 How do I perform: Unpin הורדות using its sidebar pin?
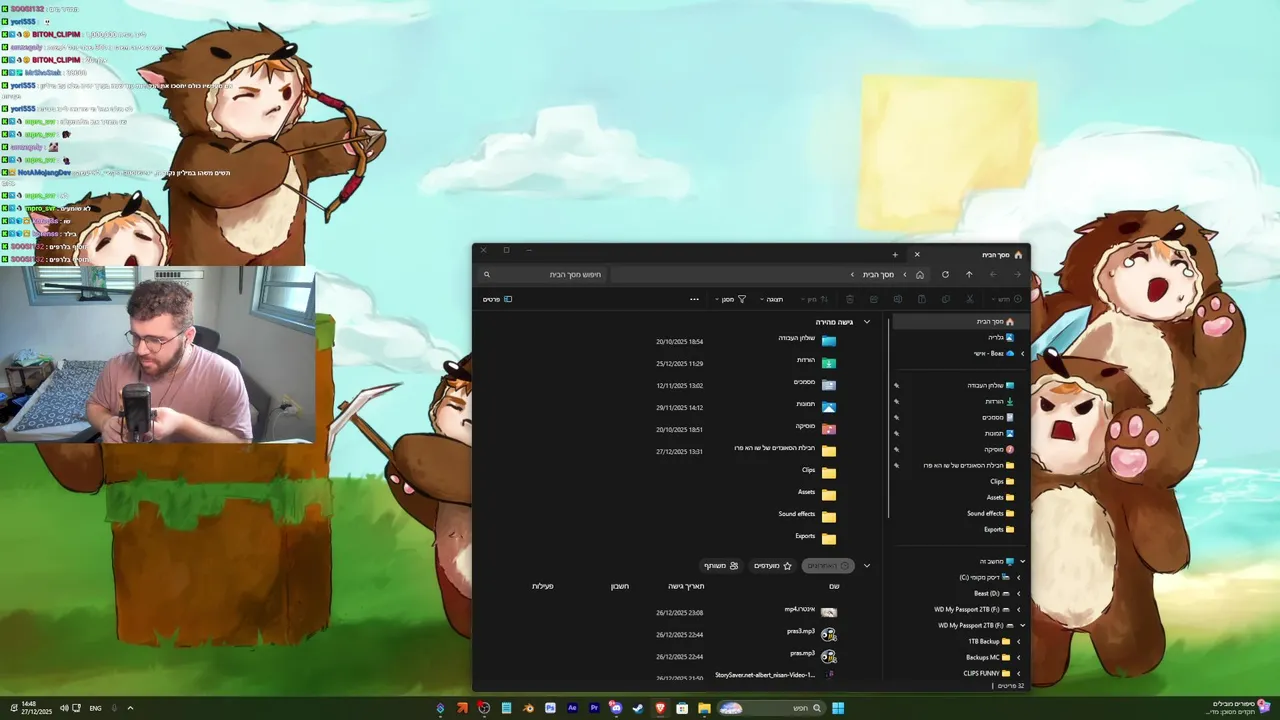896,401
